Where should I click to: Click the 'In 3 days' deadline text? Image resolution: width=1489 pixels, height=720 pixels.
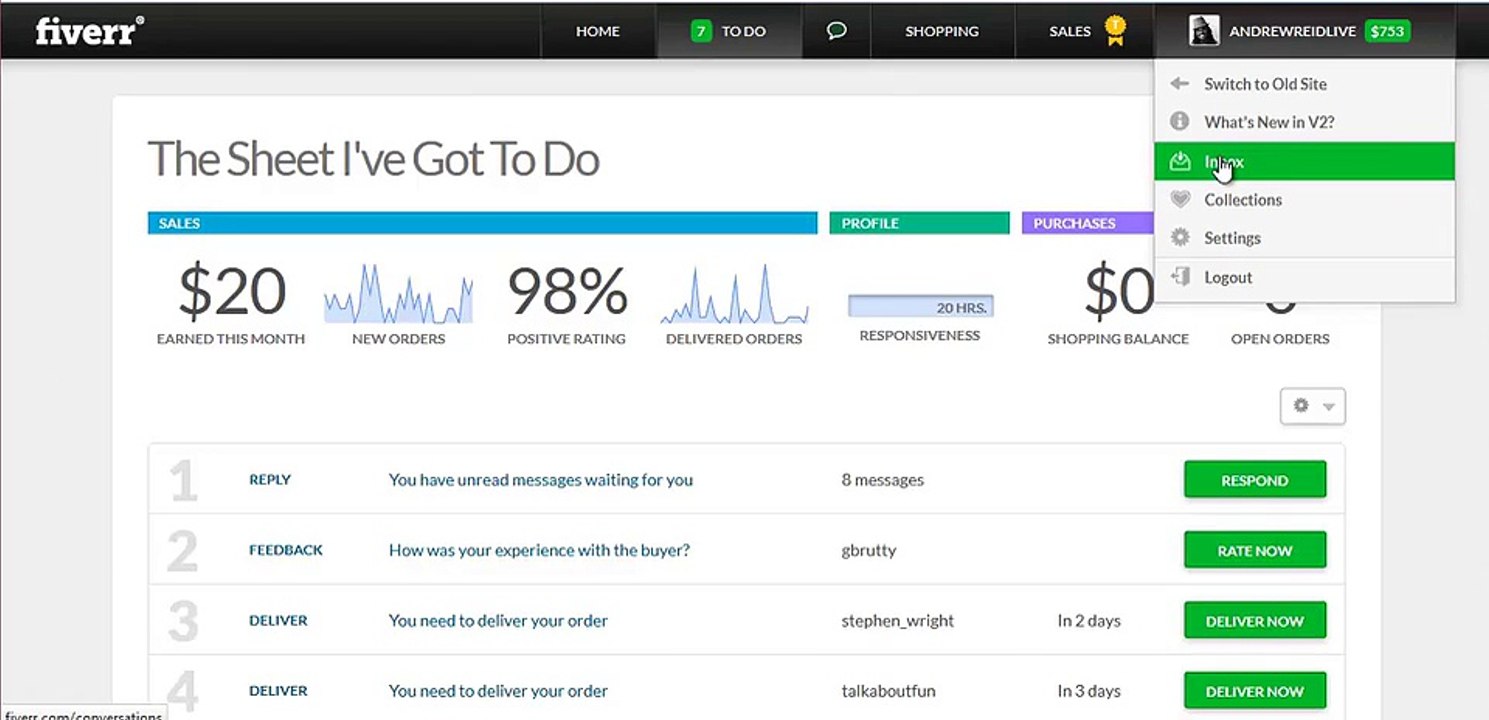1089,691
